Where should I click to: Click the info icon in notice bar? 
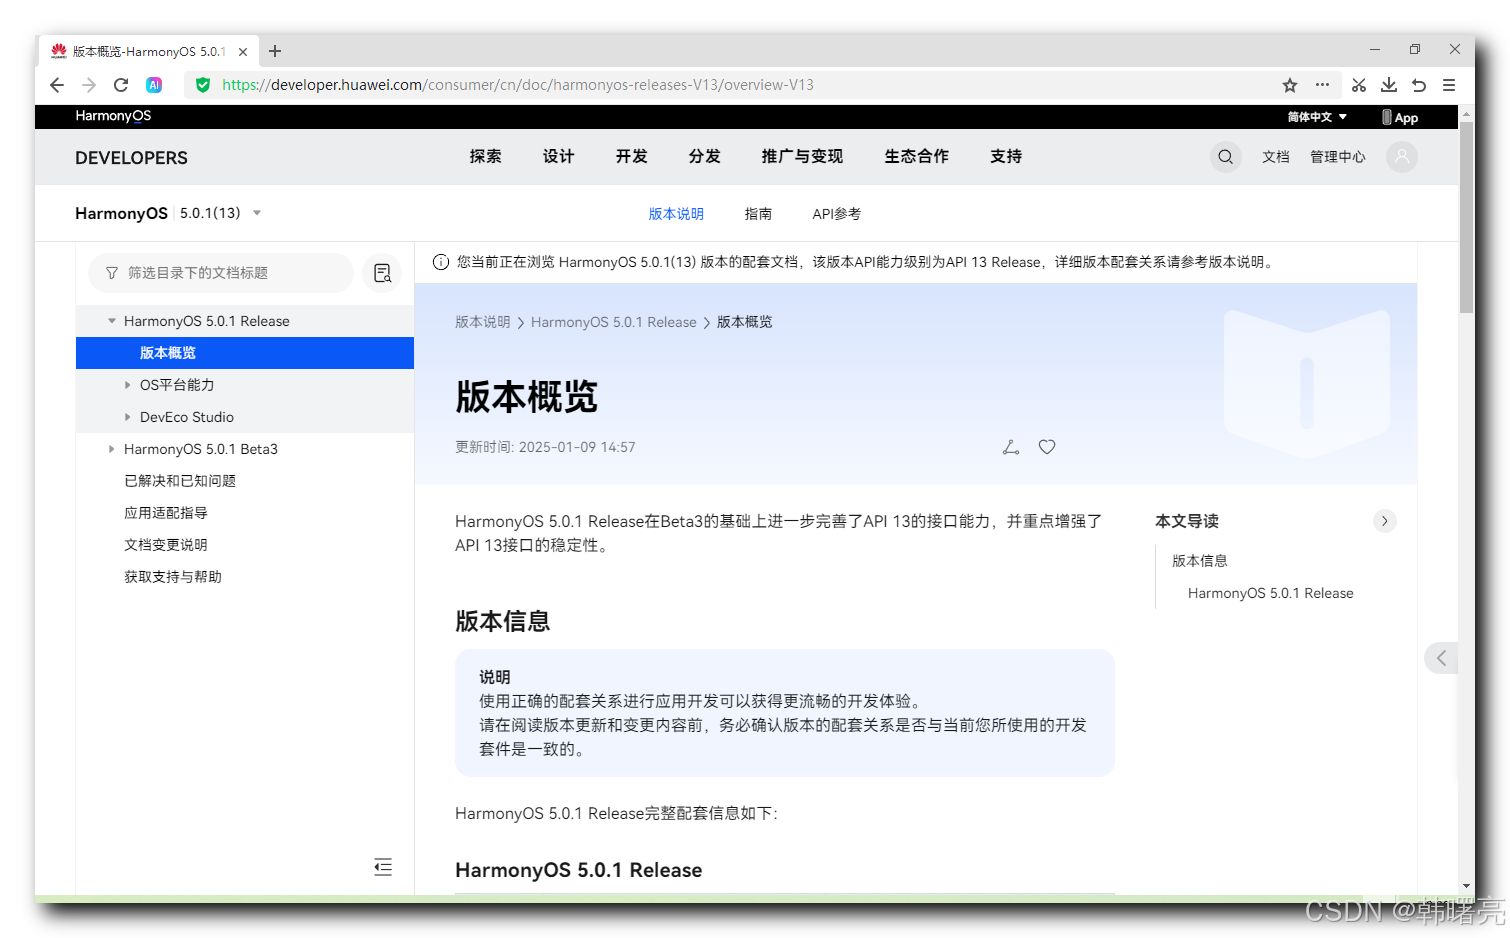pyautogui.click(x=440, y=262)
